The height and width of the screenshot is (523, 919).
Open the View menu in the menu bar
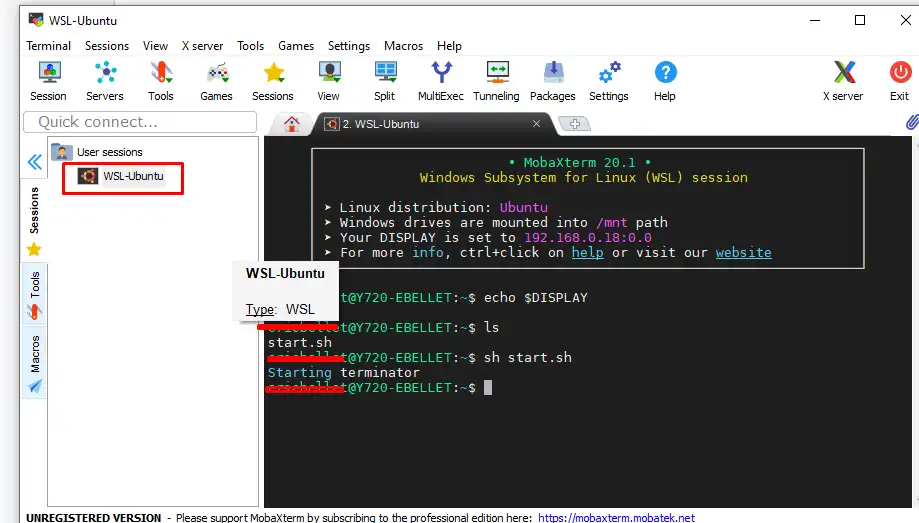(x=155, y=46)
